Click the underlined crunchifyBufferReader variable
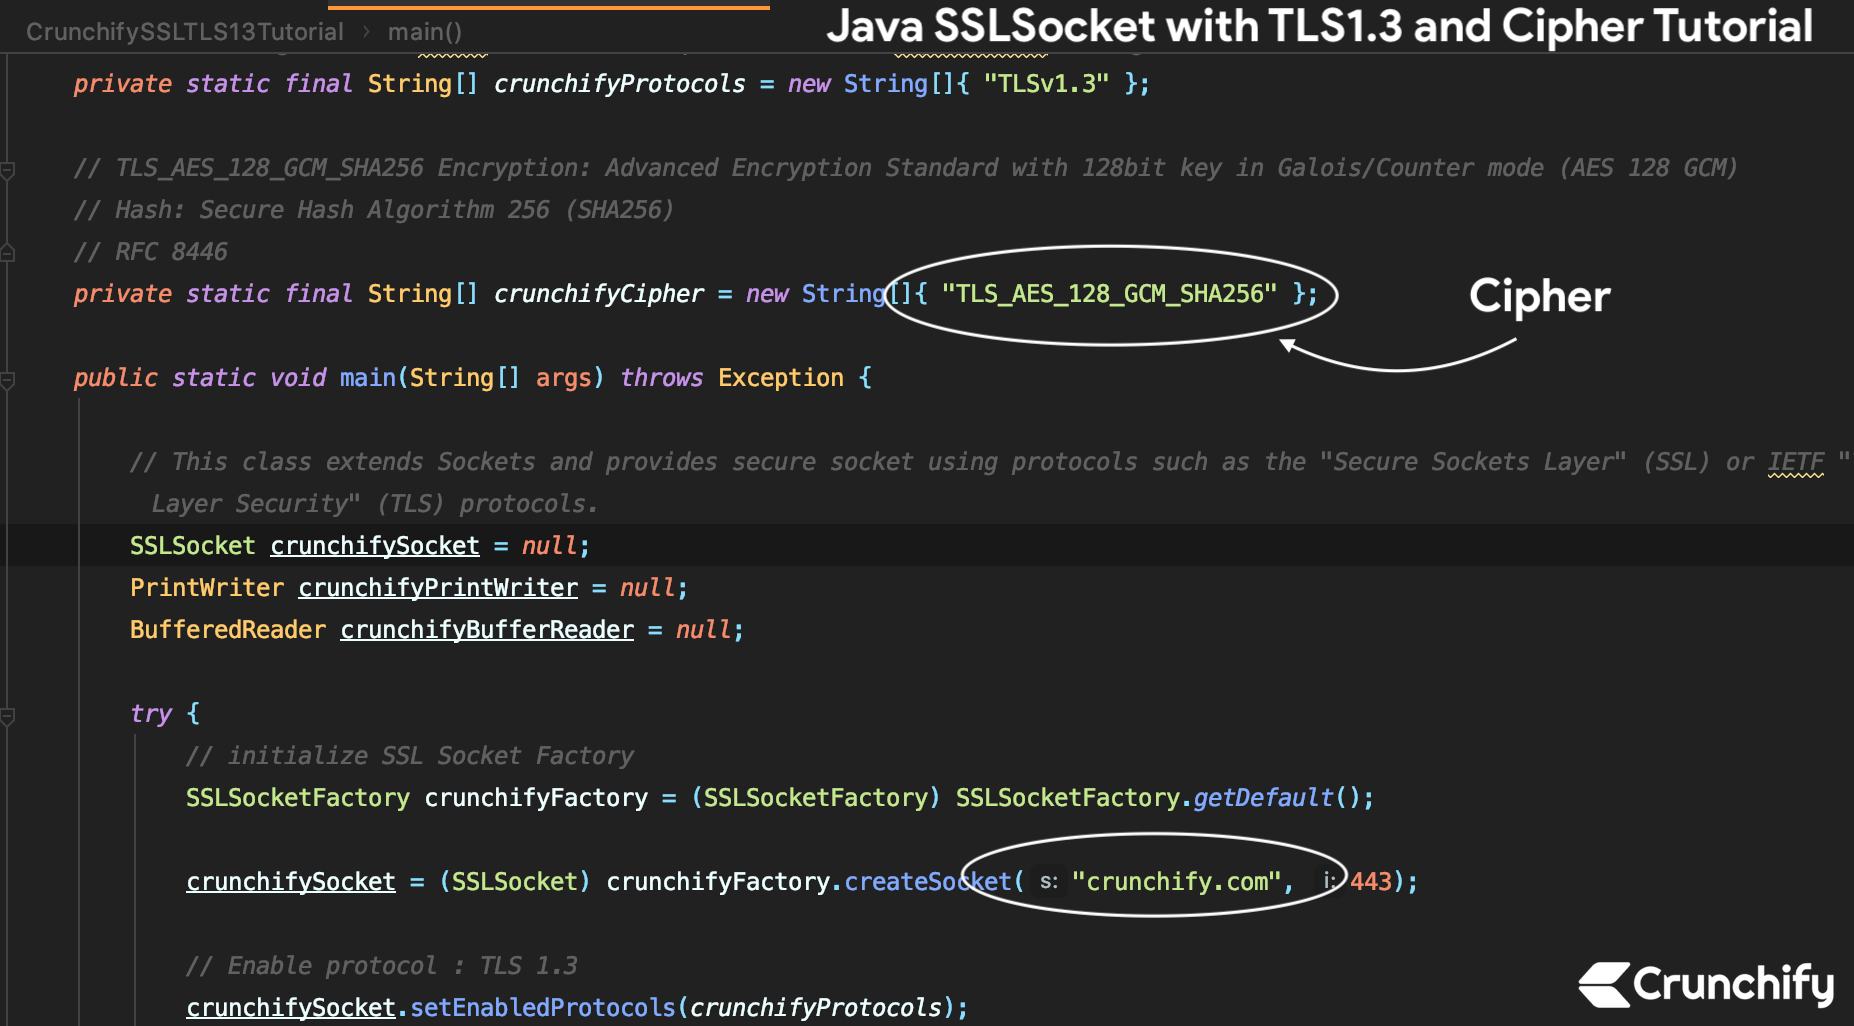The width and height of the screenshot is (1854, 1026). point(487,630)
